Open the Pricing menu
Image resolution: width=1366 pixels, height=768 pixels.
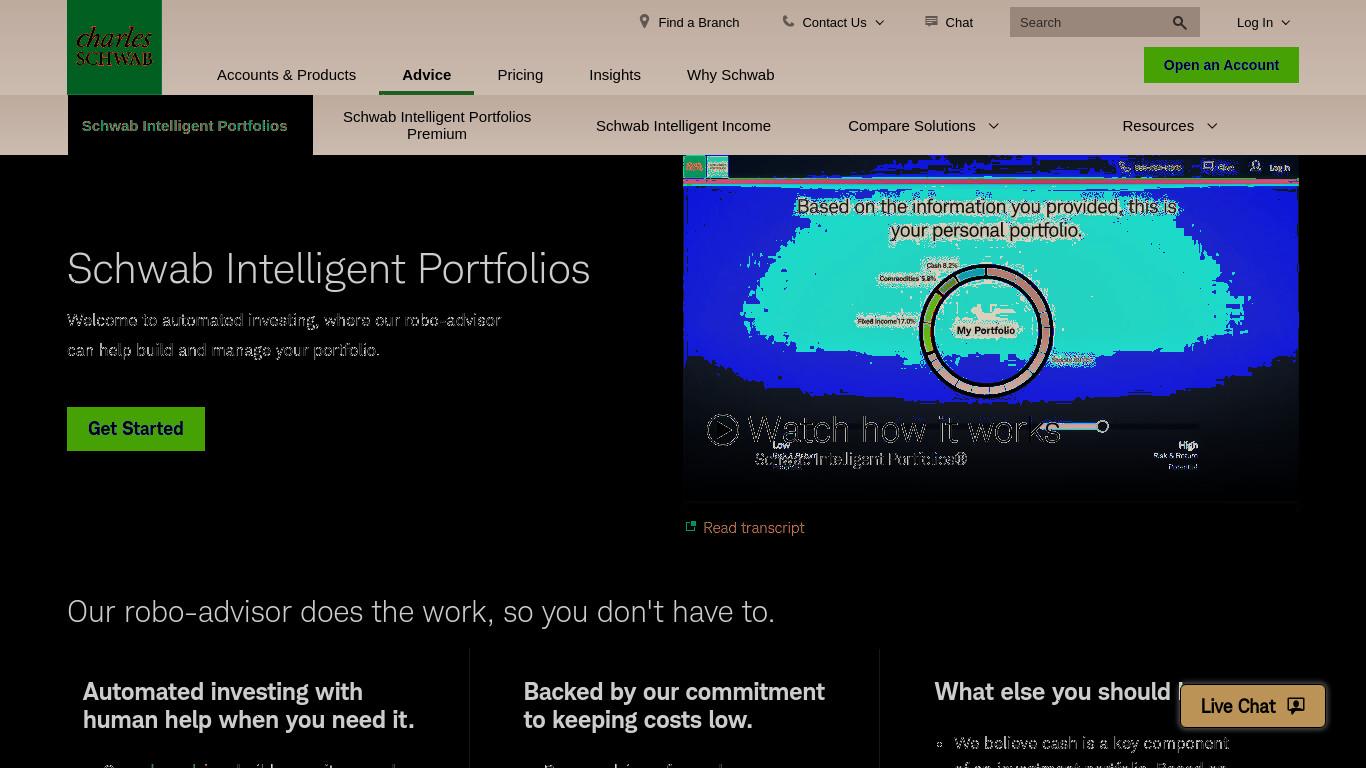pos(520,74)
